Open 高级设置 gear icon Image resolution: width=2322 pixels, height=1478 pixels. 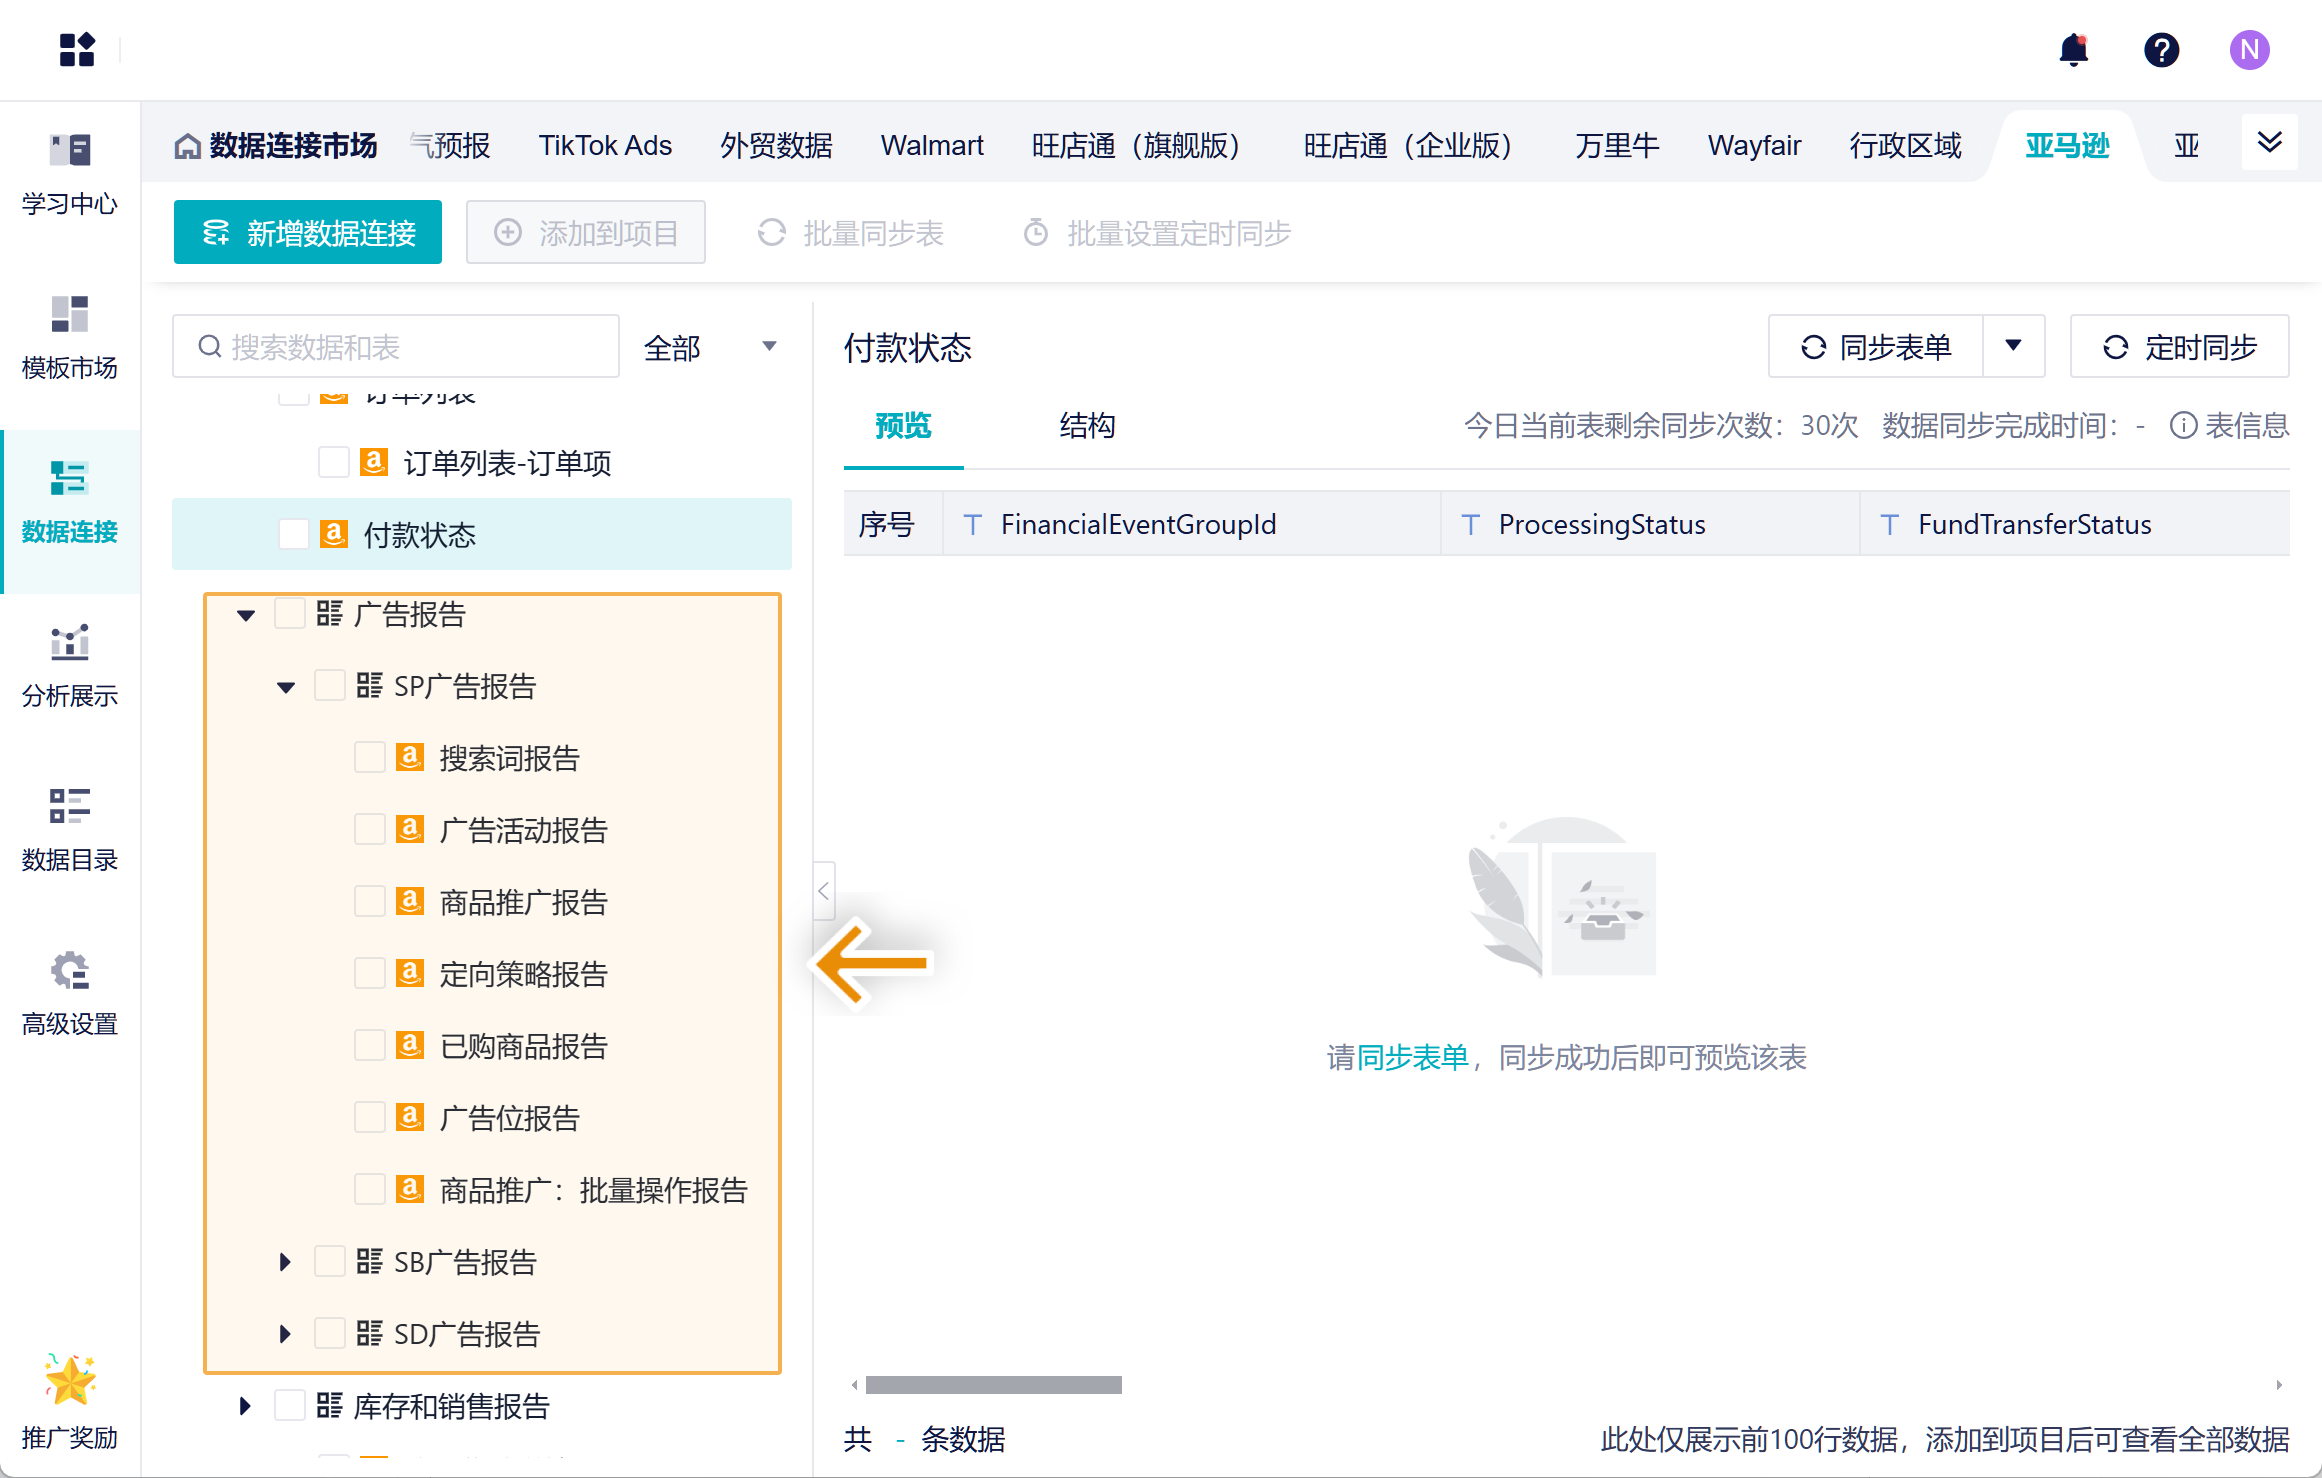point(70,970)
